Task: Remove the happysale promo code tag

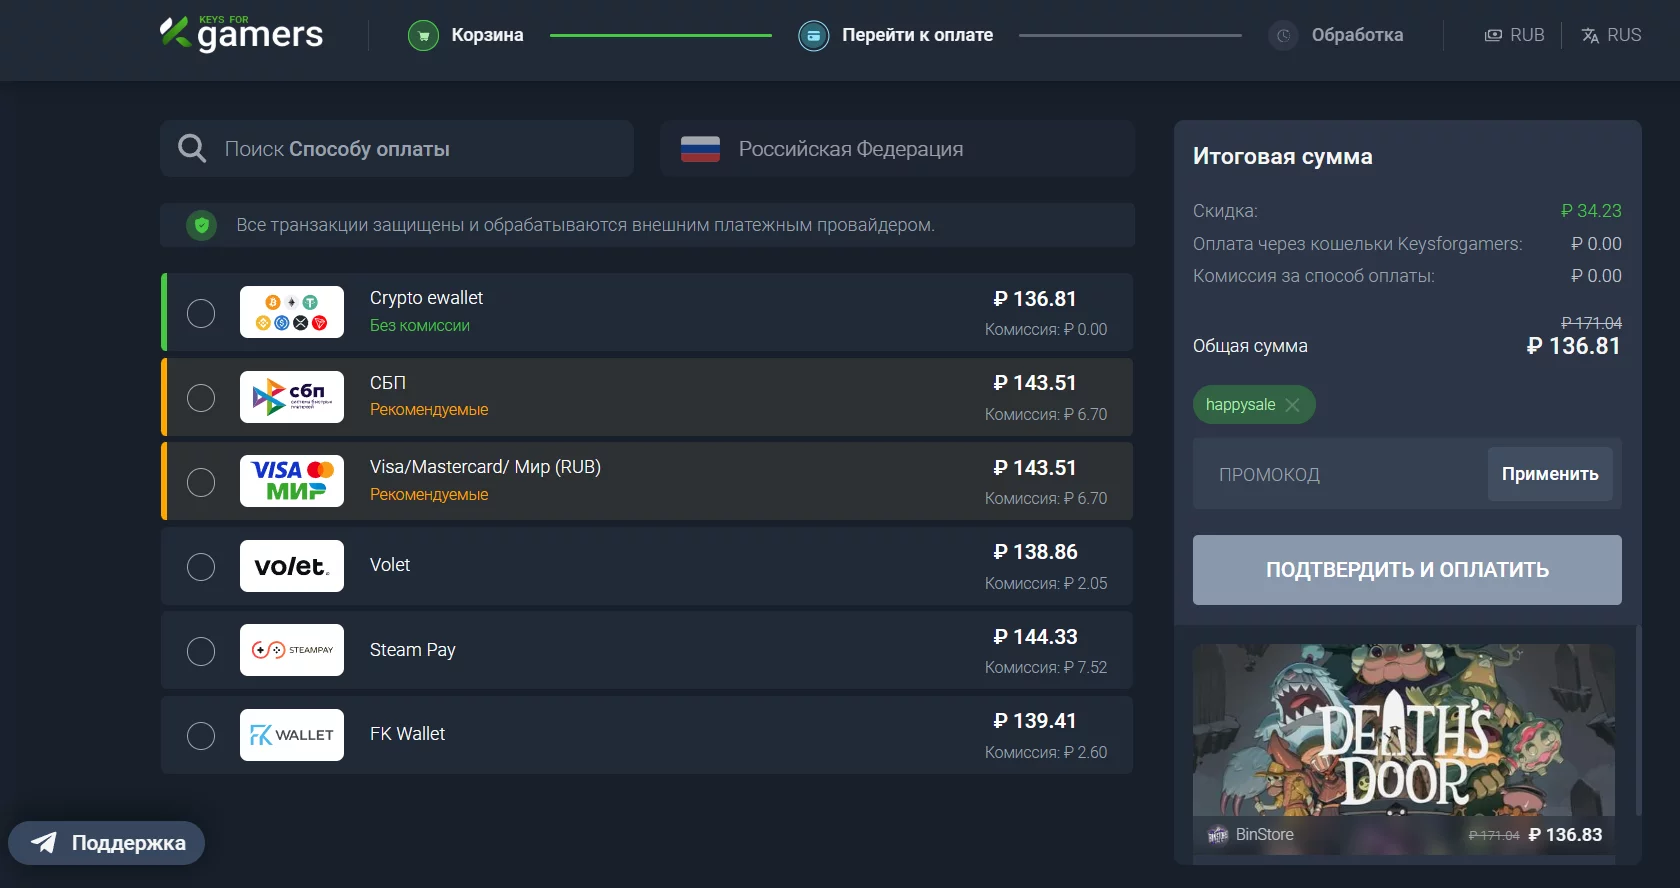Action: (x=1292, y=405)
